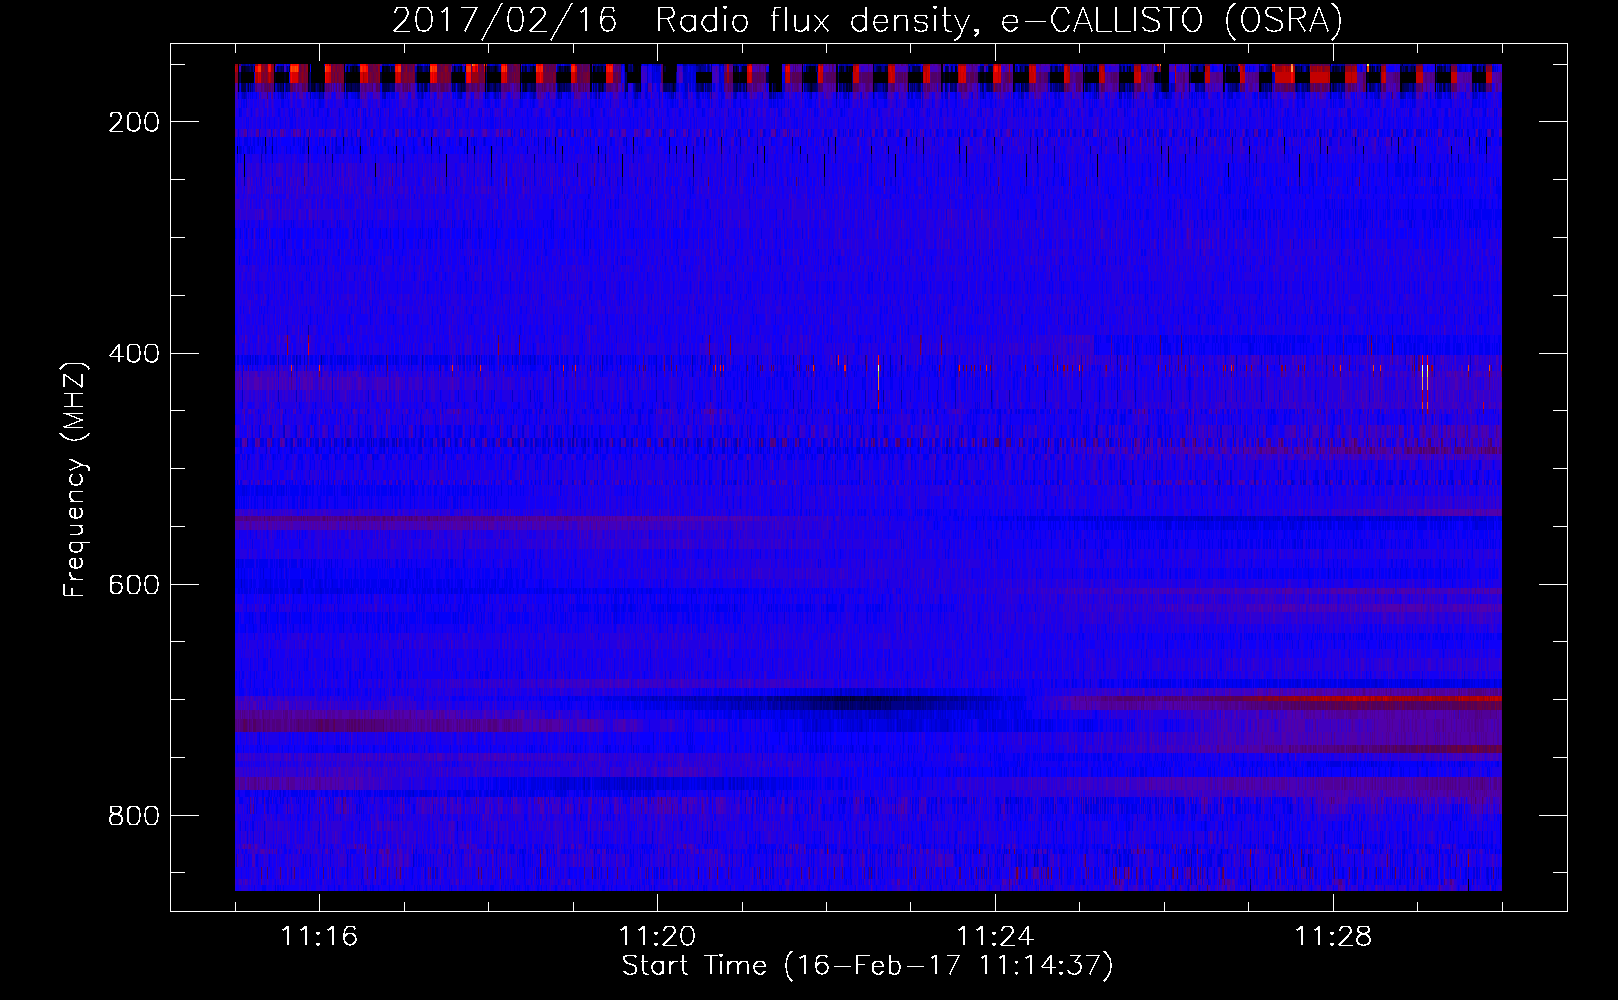The height and width of the screenshot is (1000, 1618).
Task: Click the 11:28 time tick label
Action: point(1333,936)
